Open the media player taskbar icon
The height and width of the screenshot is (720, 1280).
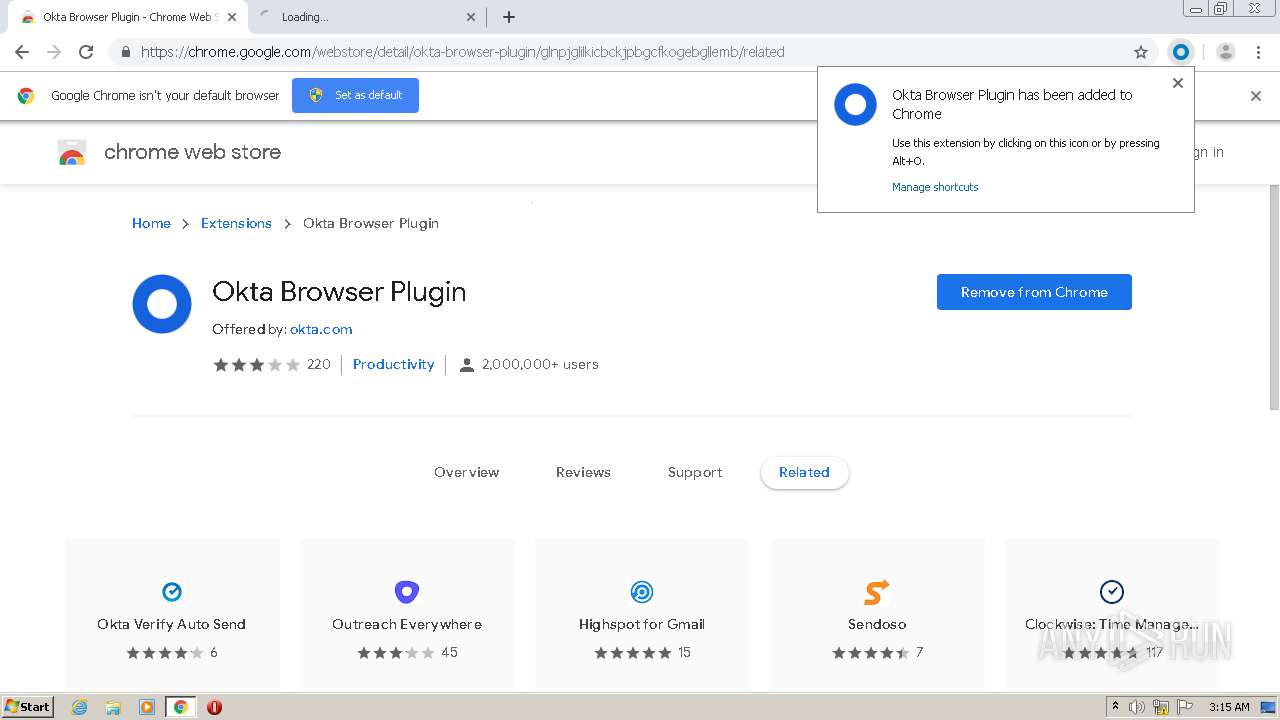[x=147, y=707]
